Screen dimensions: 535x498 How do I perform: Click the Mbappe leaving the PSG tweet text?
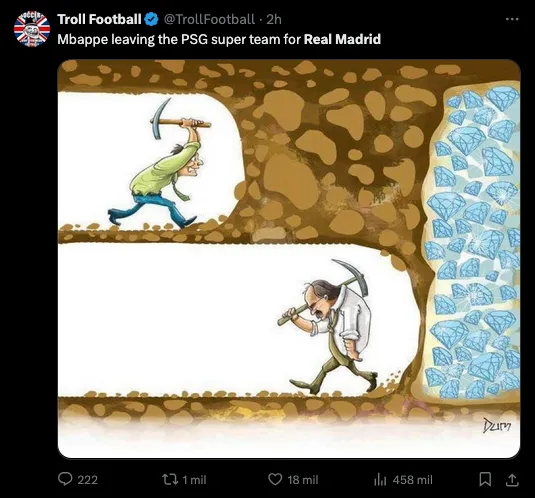coord(219,40)
